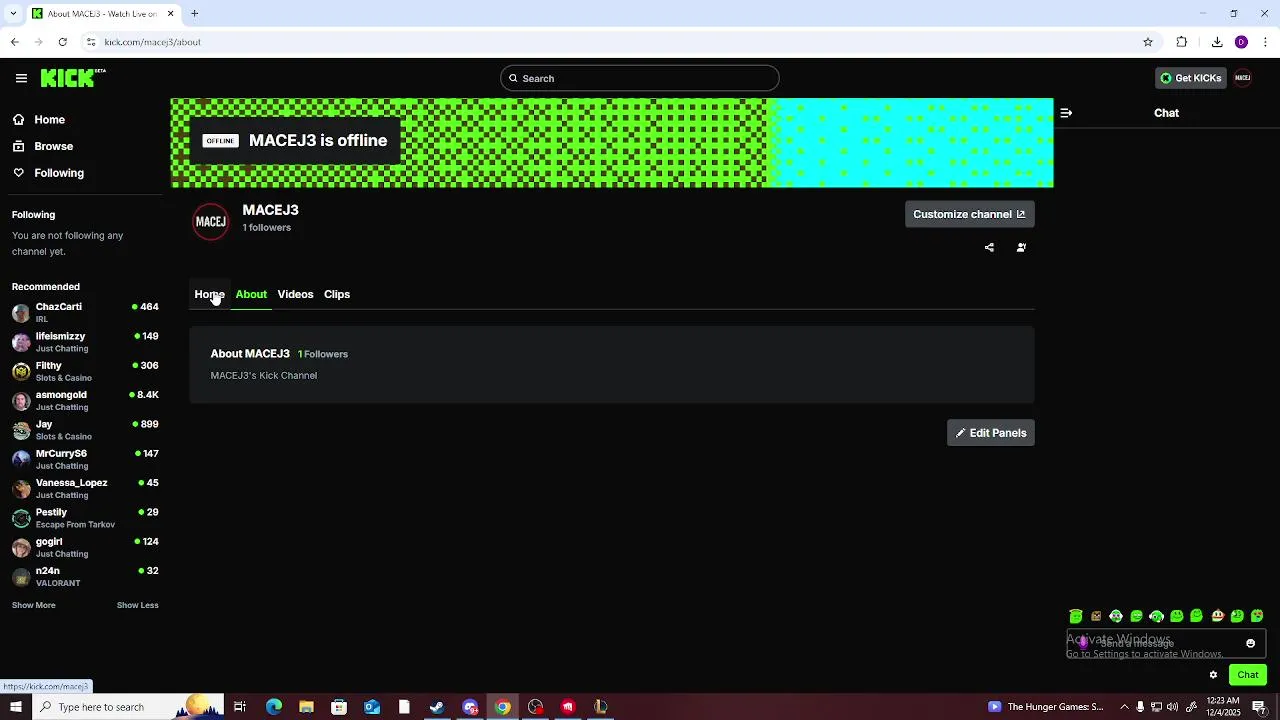
Task: Switch to the Clips tab
Action: [337, 294]
